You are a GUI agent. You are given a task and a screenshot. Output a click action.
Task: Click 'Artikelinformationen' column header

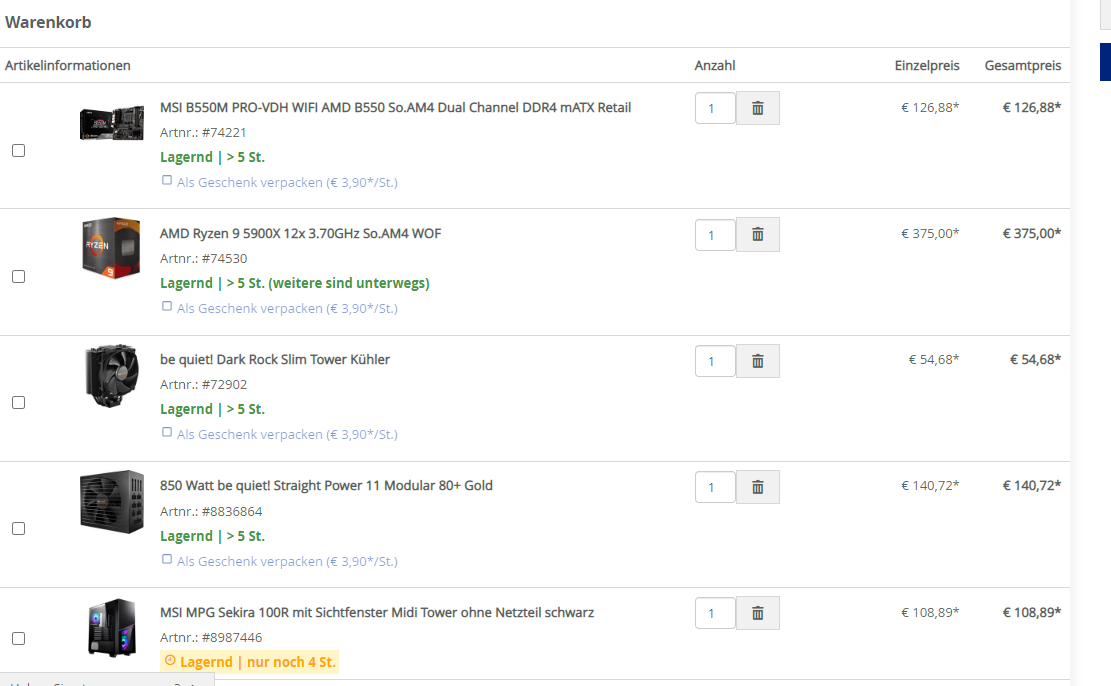tap(67, 65)
